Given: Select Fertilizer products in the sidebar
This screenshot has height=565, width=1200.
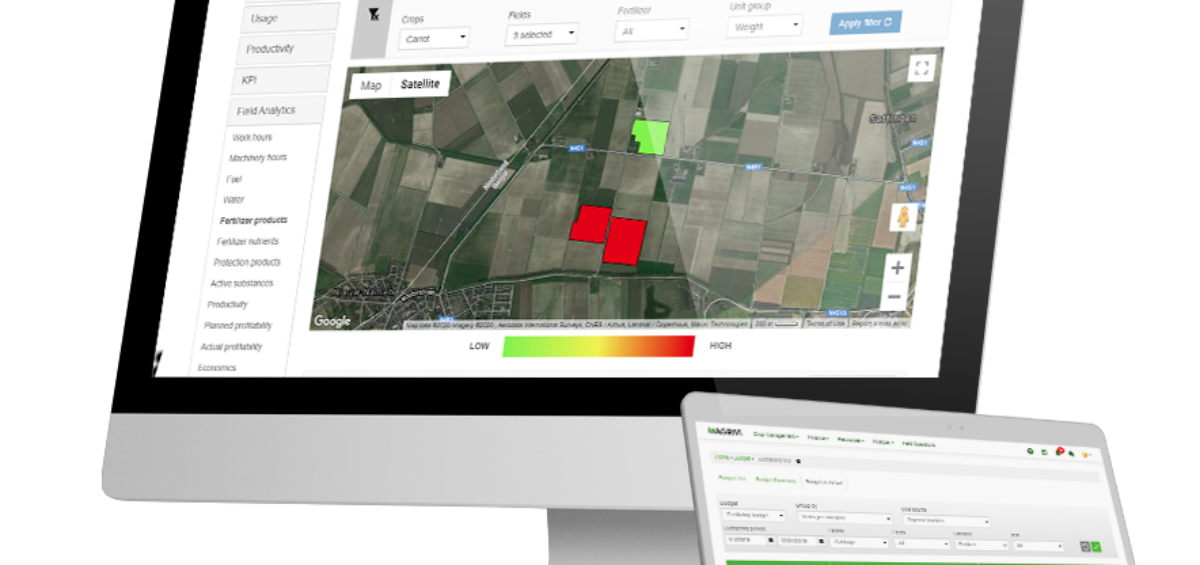Looking at the screenshot, I should coord(254,220).
